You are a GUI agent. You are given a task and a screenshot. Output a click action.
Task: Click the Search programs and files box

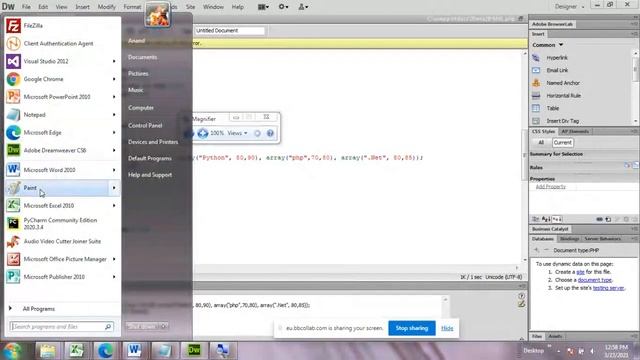tap(61, 327)
